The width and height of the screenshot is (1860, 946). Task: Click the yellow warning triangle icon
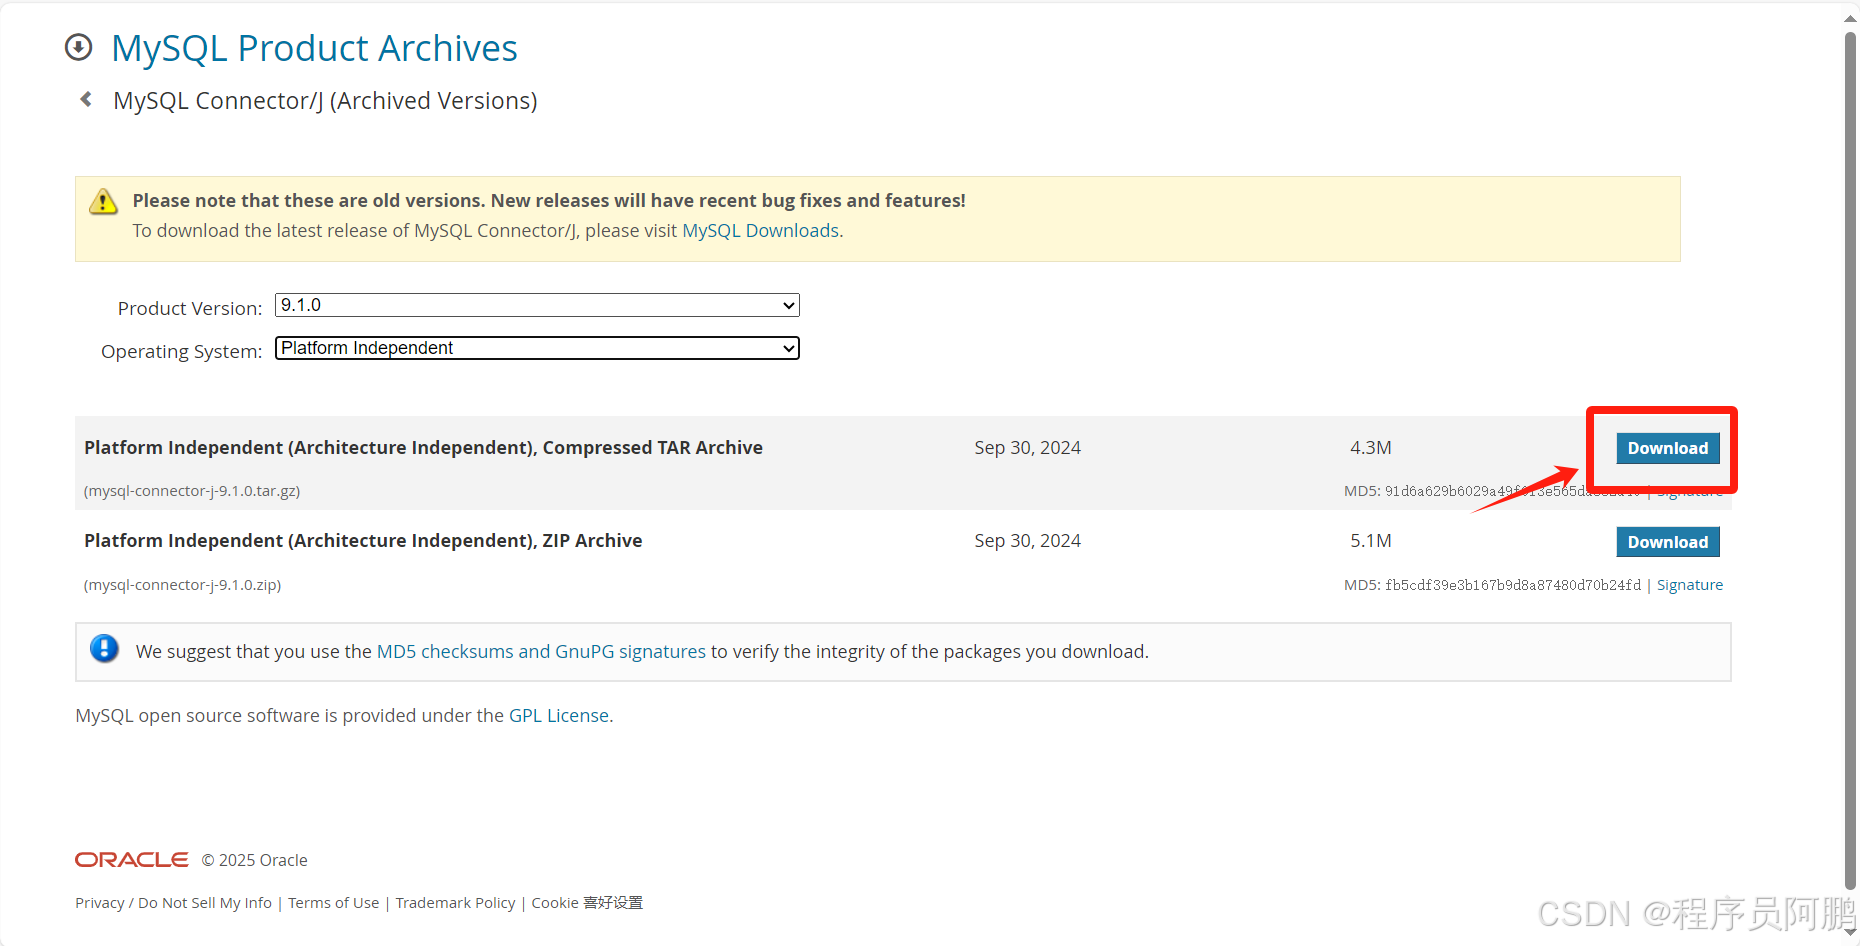pyautogui.click(x=103, y=201)
